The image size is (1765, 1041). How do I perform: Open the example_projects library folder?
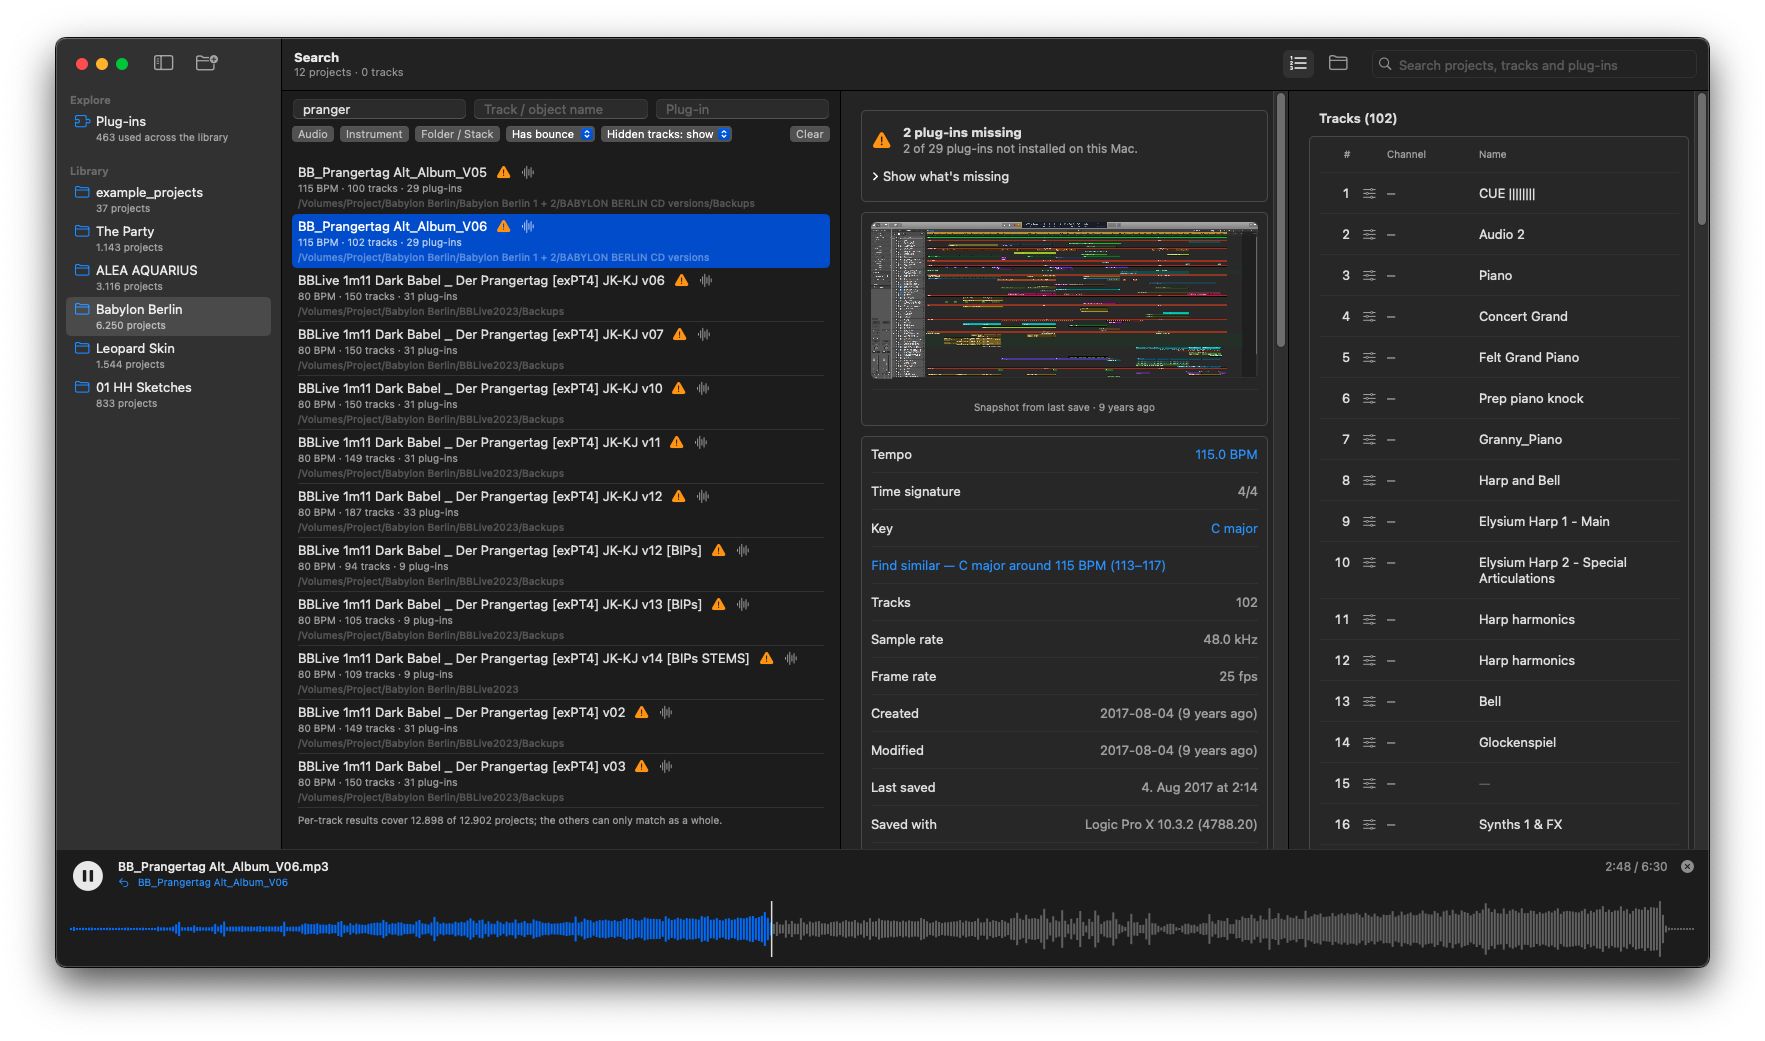point(168,200)
